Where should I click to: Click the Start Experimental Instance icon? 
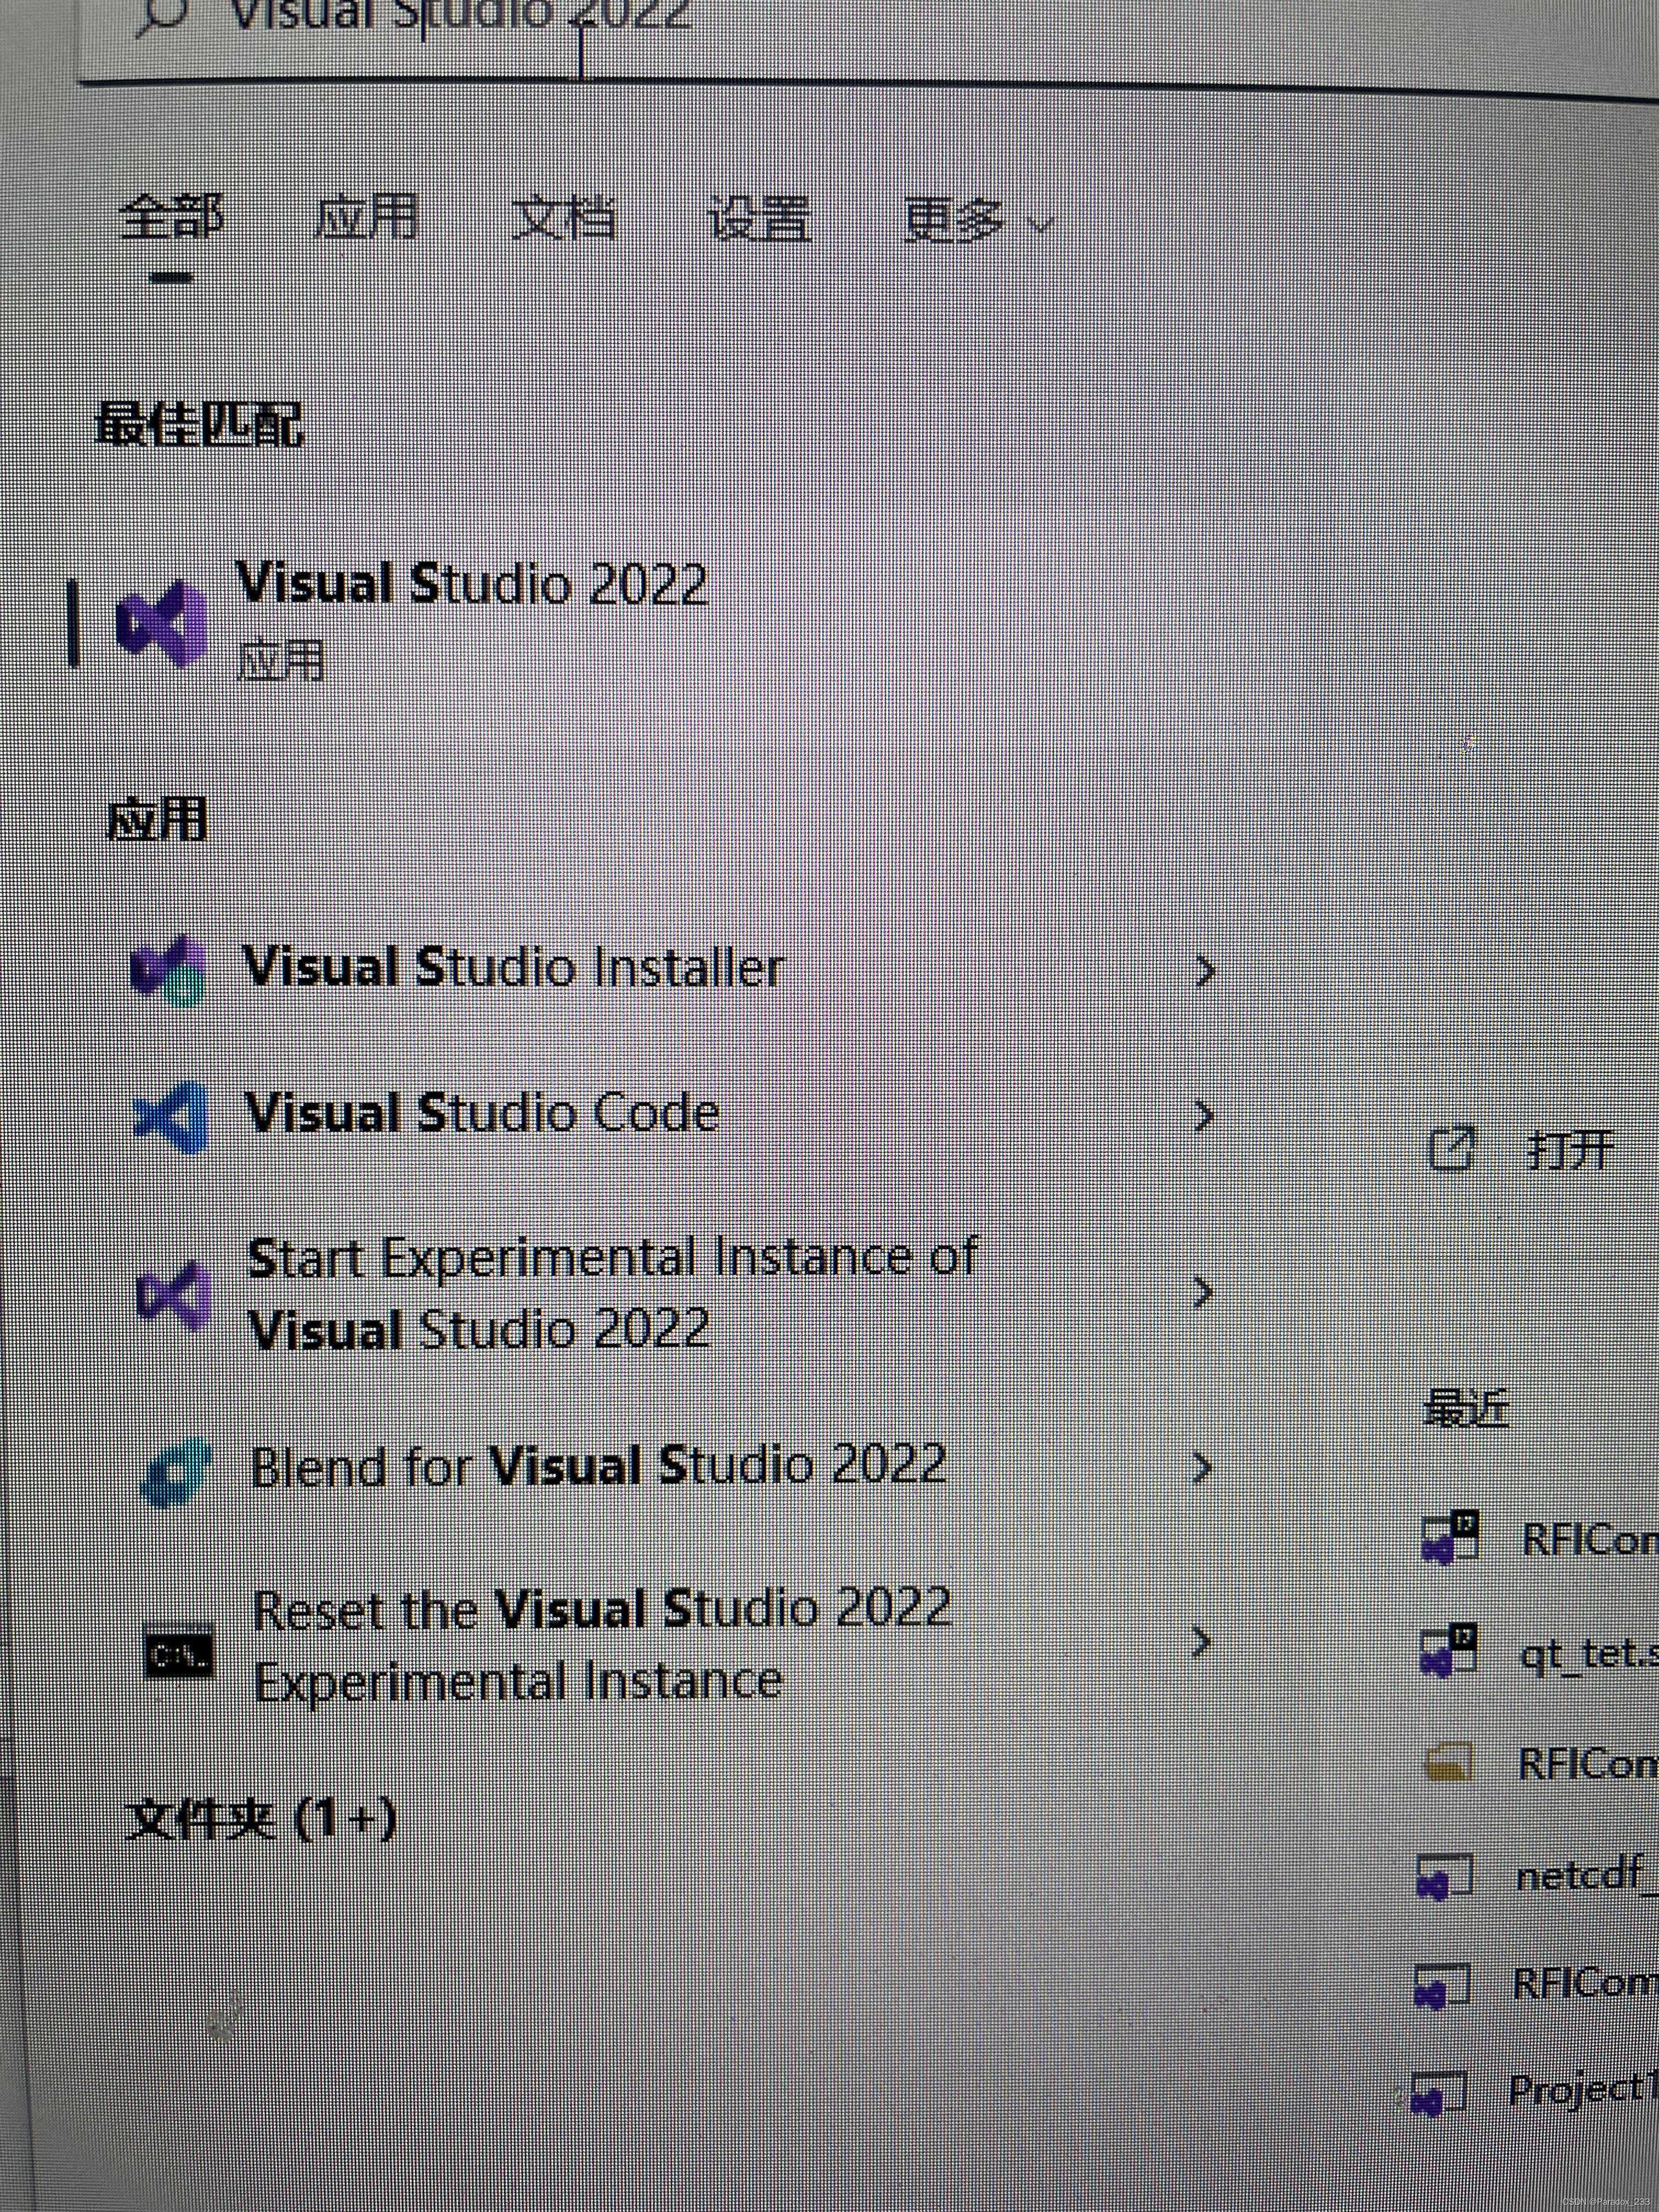point(174,1295)
